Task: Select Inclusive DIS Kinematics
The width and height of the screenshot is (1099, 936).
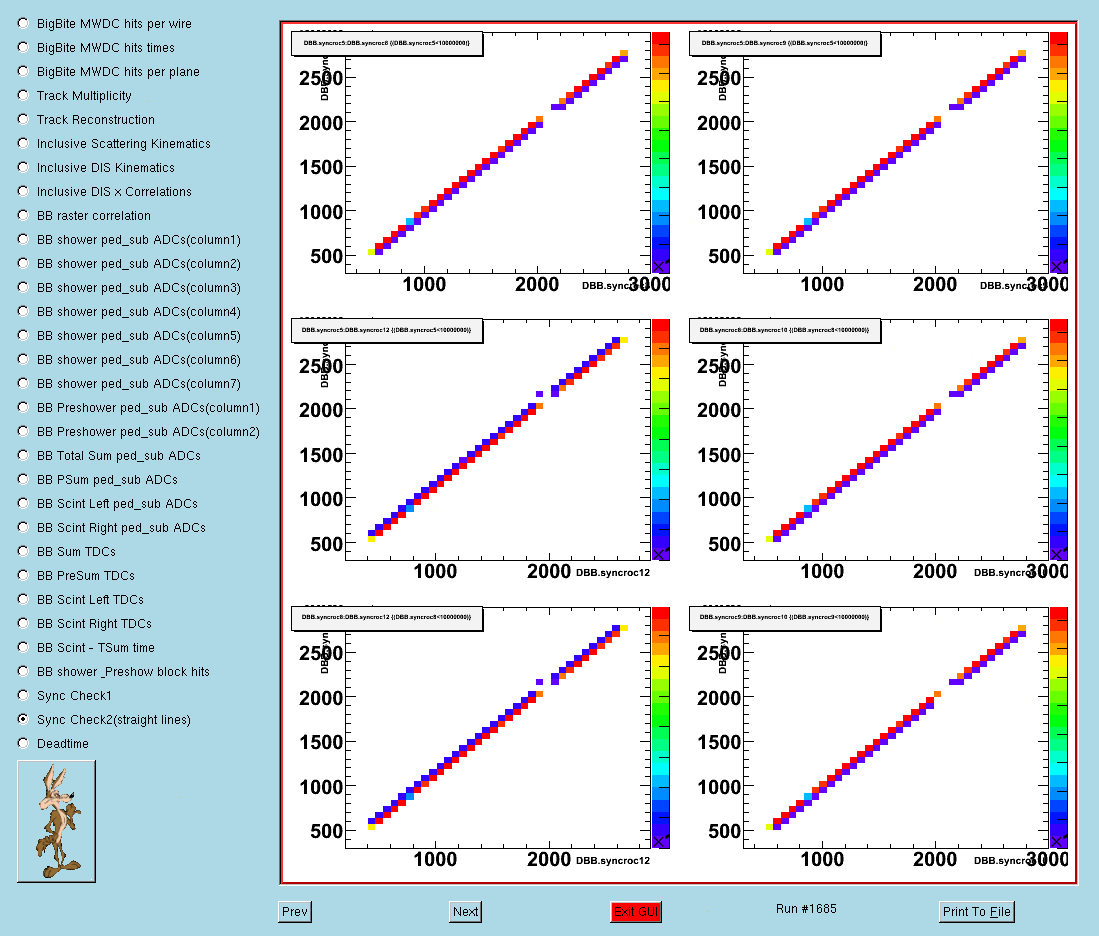Action: [96, 167]
